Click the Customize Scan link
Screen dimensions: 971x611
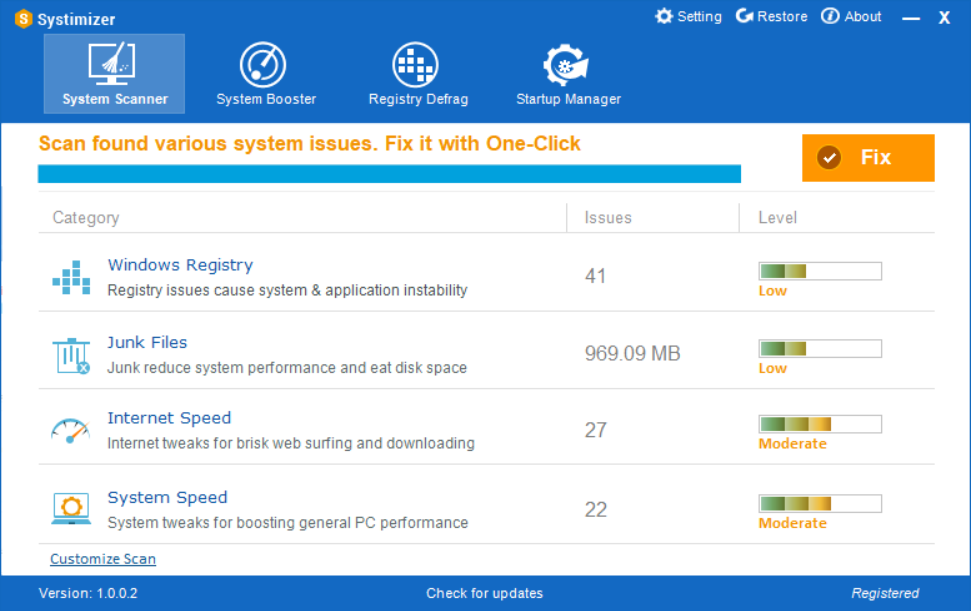[103, 559]
